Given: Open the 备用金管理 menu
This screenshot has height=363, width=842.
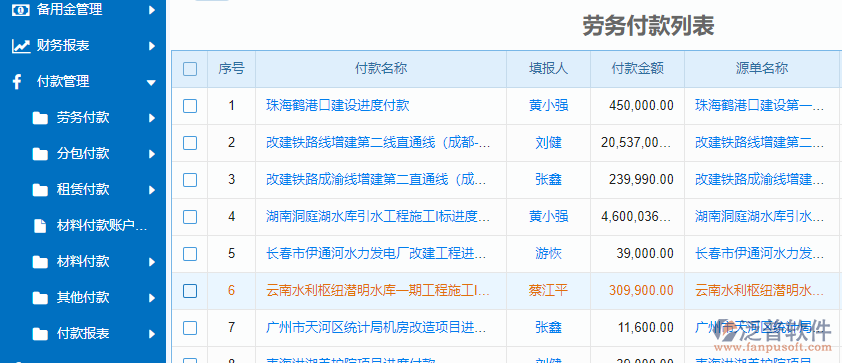Looking at the screenshot, I should 69,10.
